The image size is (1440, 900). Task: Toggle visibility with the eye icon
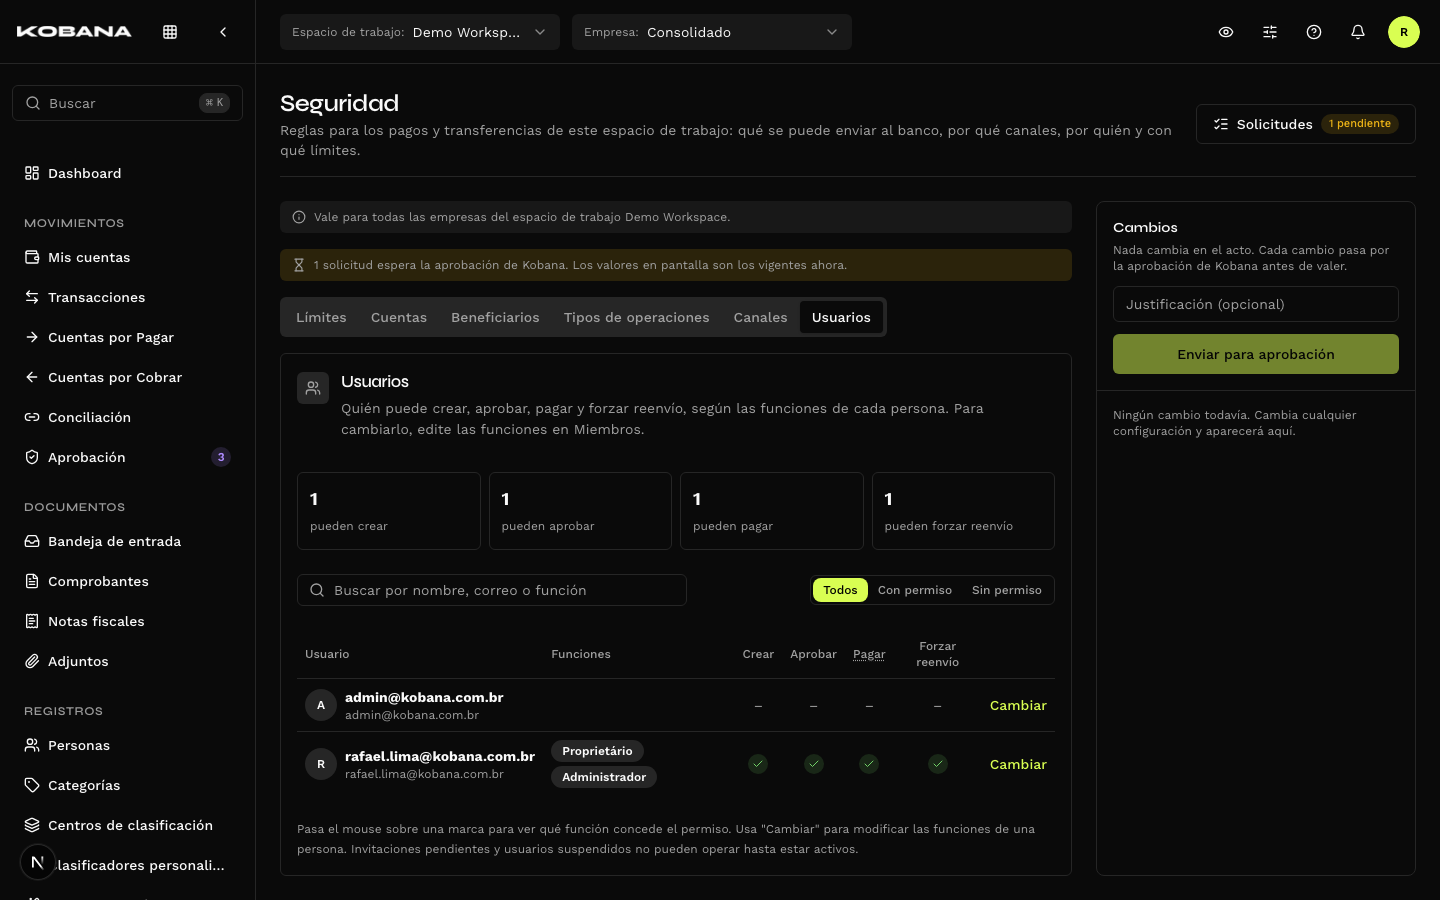[x=1226, y=32]
